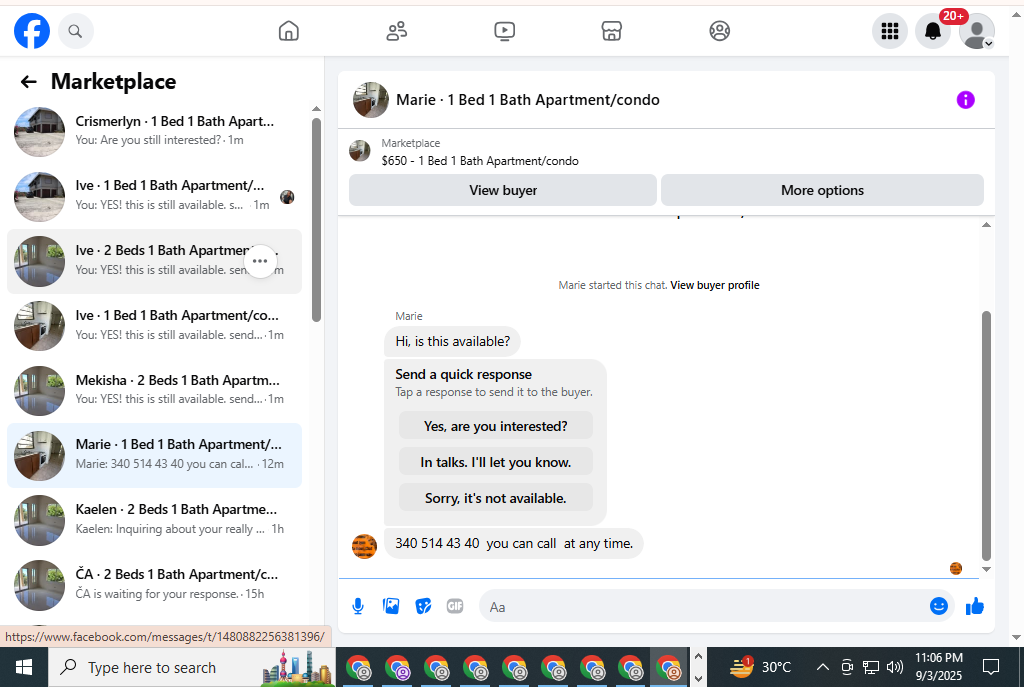Click Marie's avatar beside phone number message

(364, 547)
